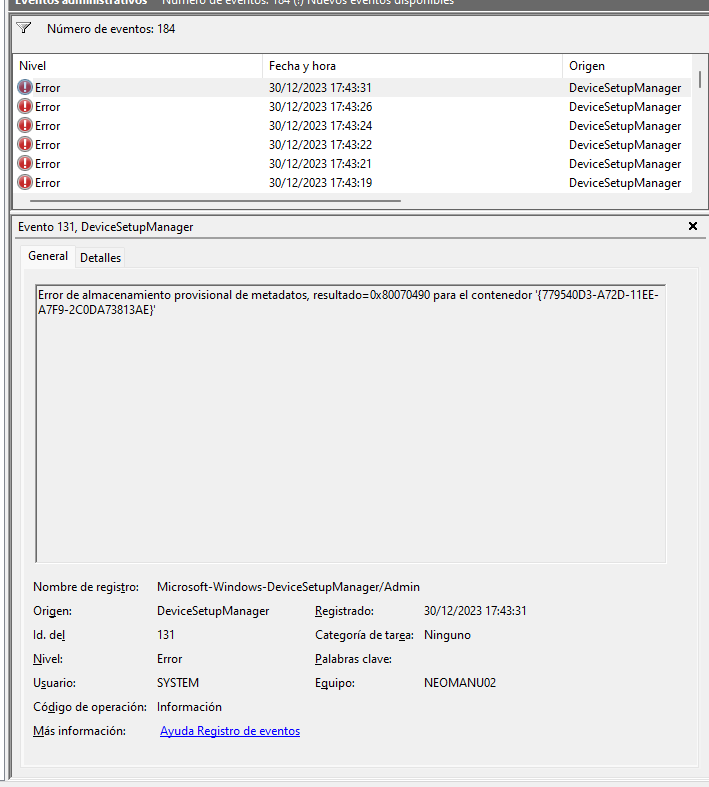Screen dimensions: 709x787
Task: Sort events by Nivel column
Action: click(x=137, y=66)
